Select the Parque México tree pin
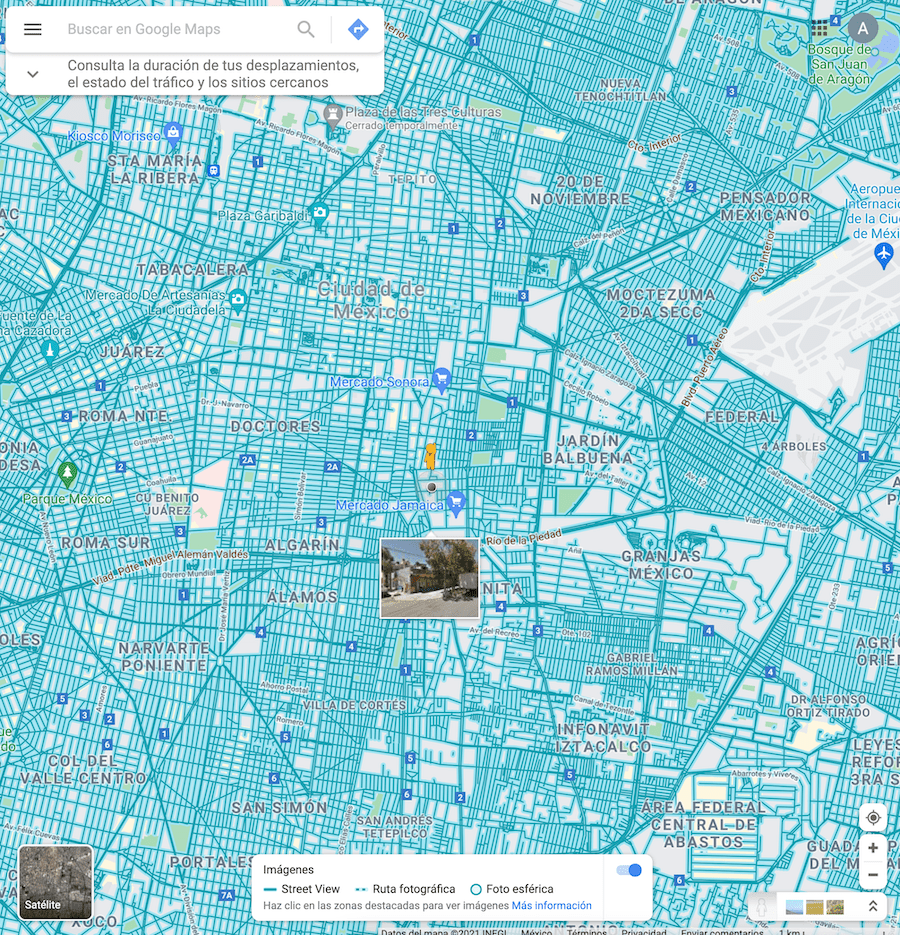The image size is (900, 935). 67,473
